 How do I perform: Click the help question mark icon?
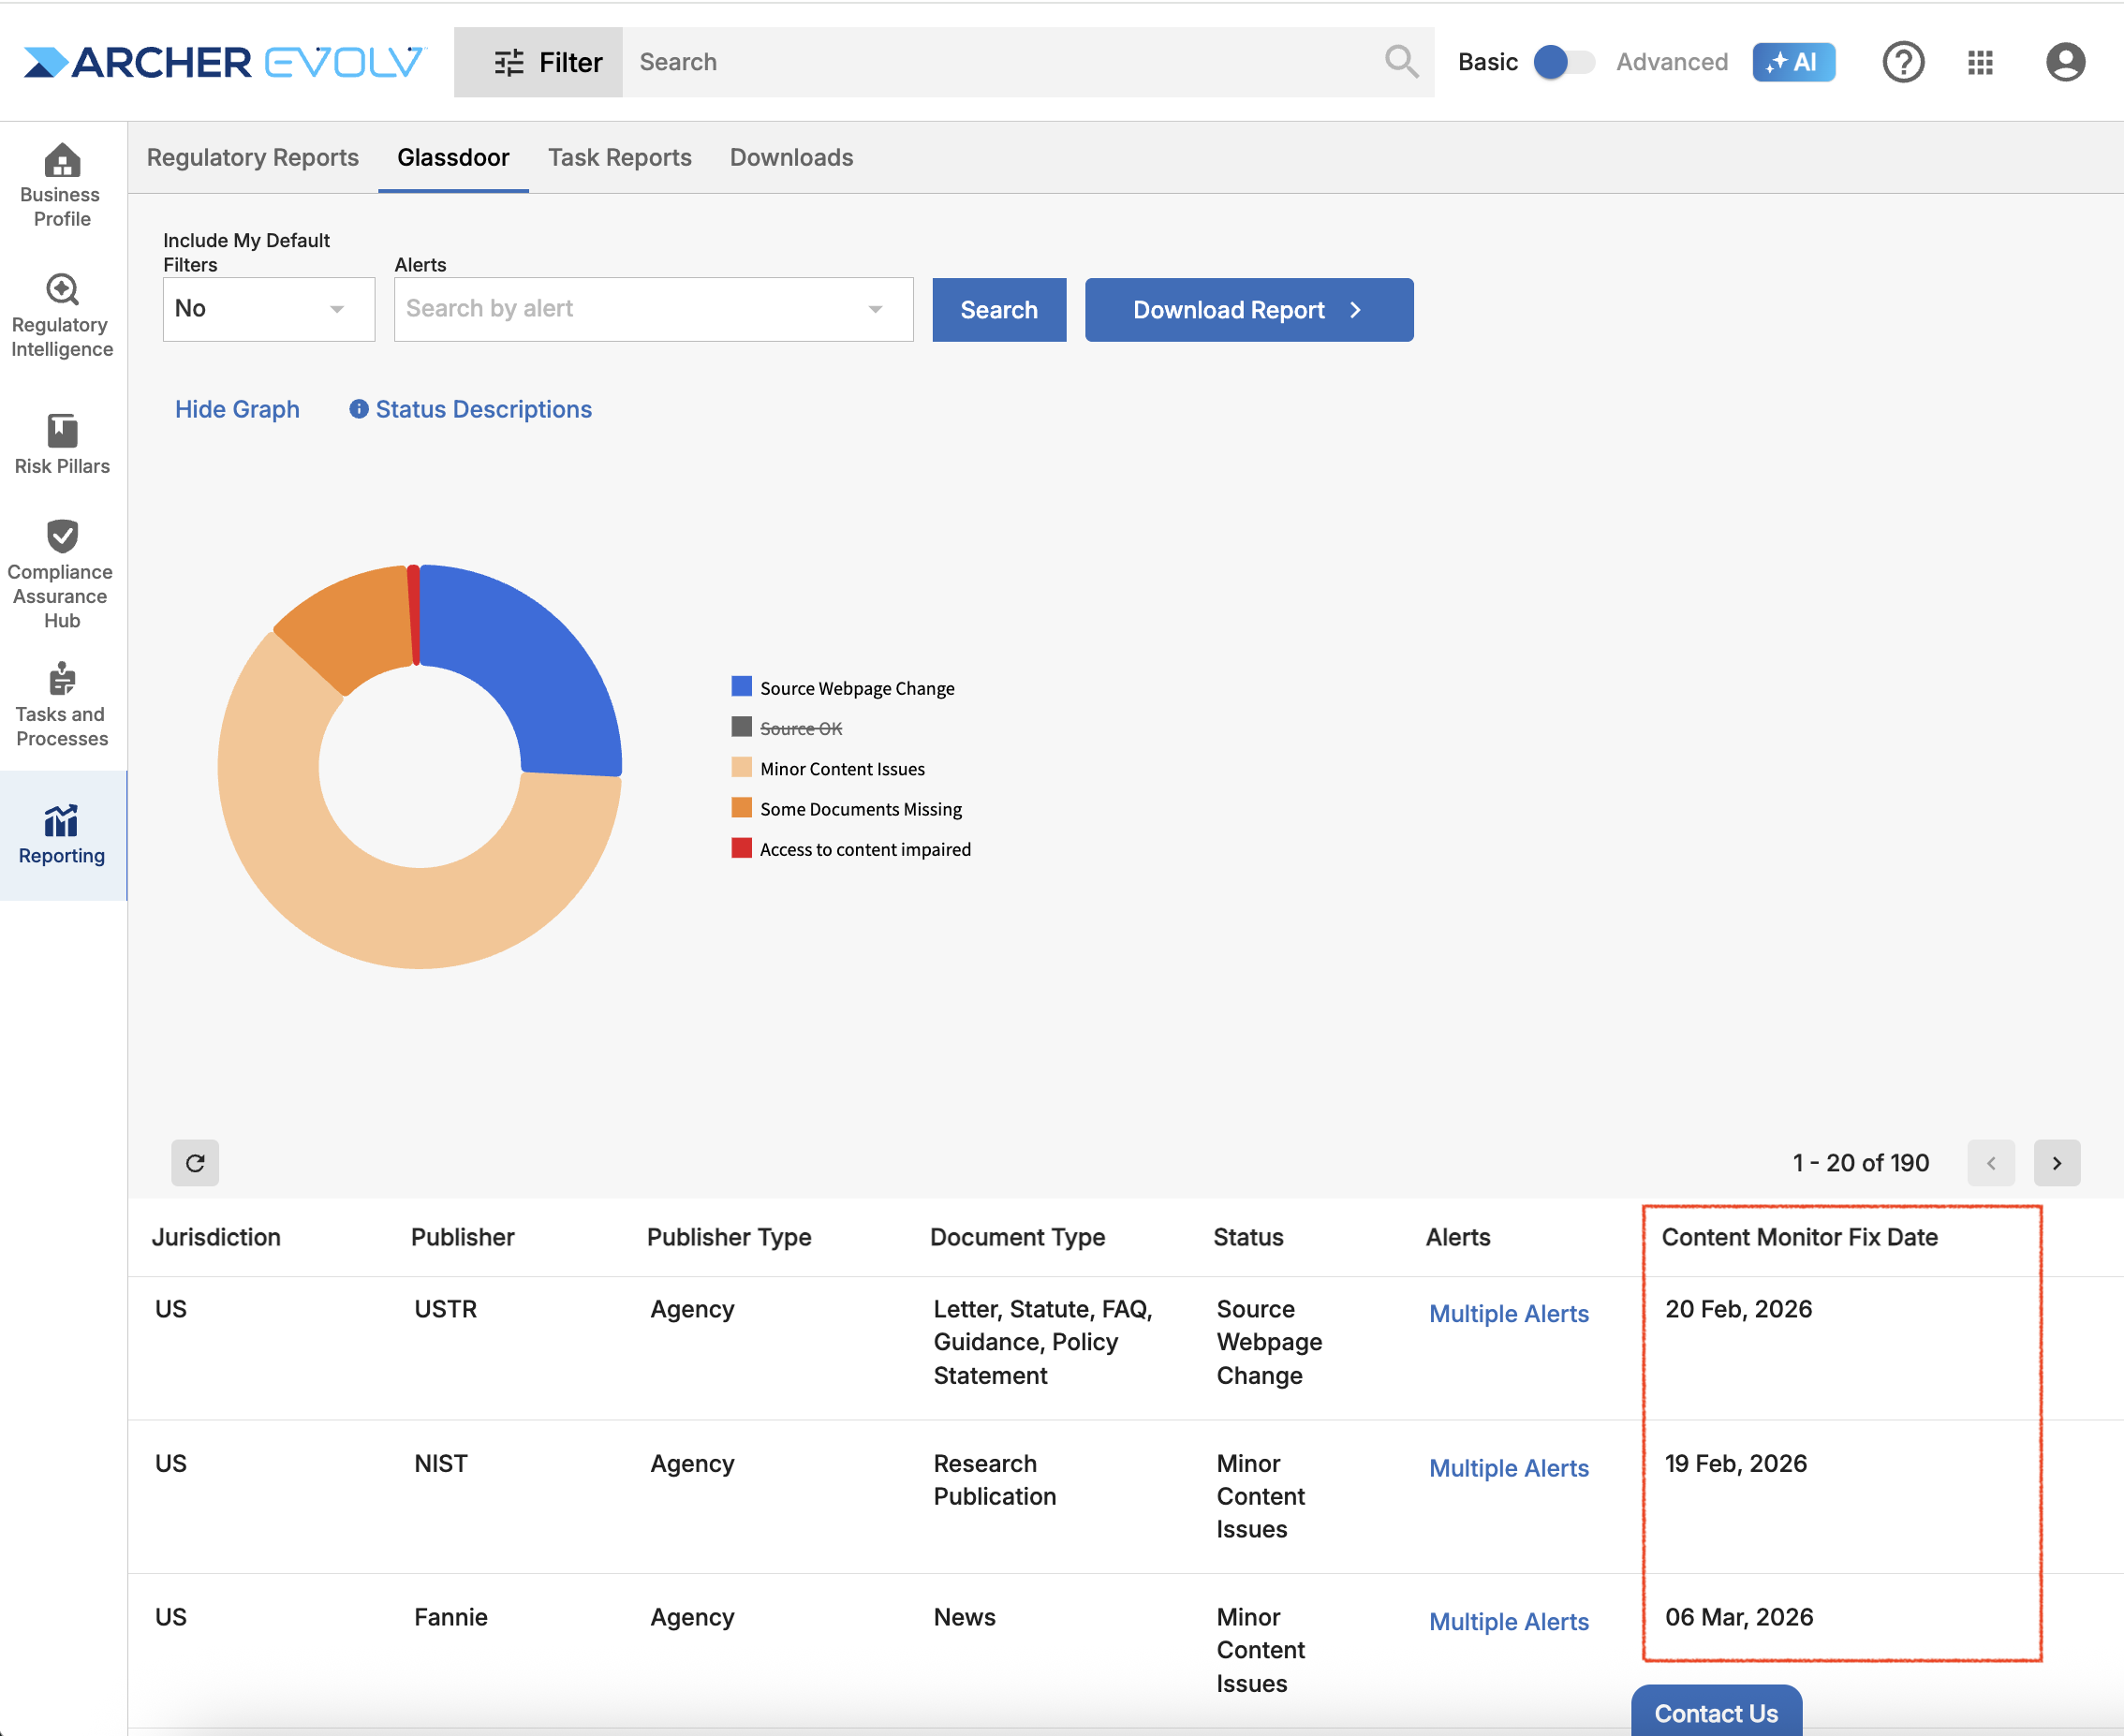tap(1902, 62)
